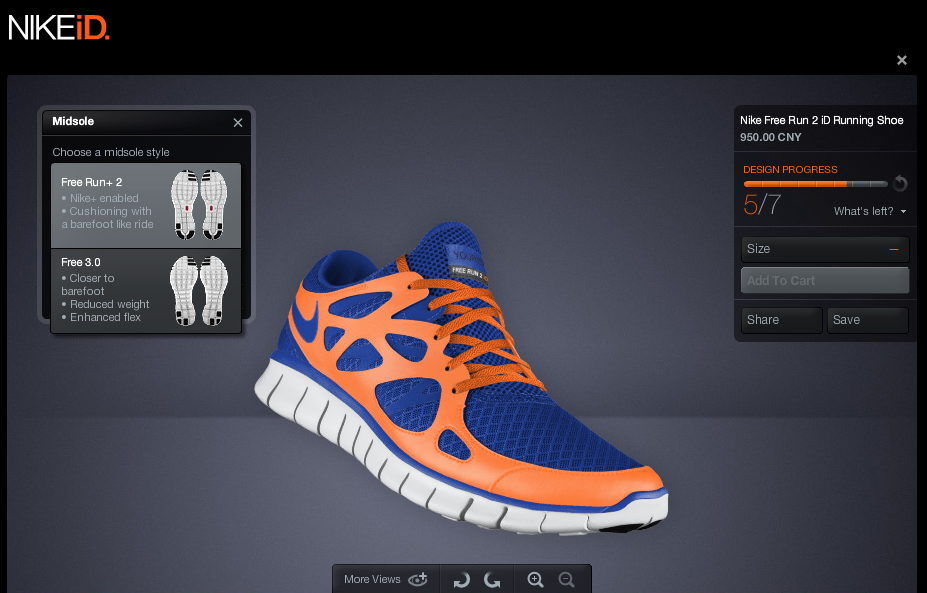Zoom out of the shoe view
The image size is (927, 593).
coord(566,579)
